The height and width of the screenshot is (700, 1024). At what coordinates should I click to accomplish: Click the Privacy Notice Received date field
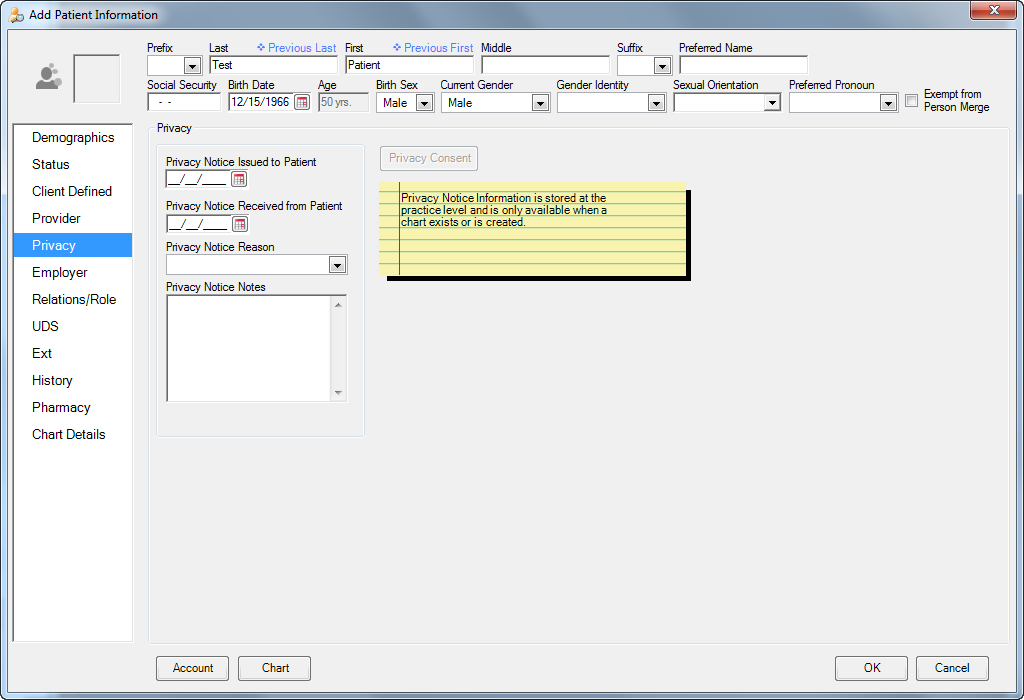(x=199, y=224)
